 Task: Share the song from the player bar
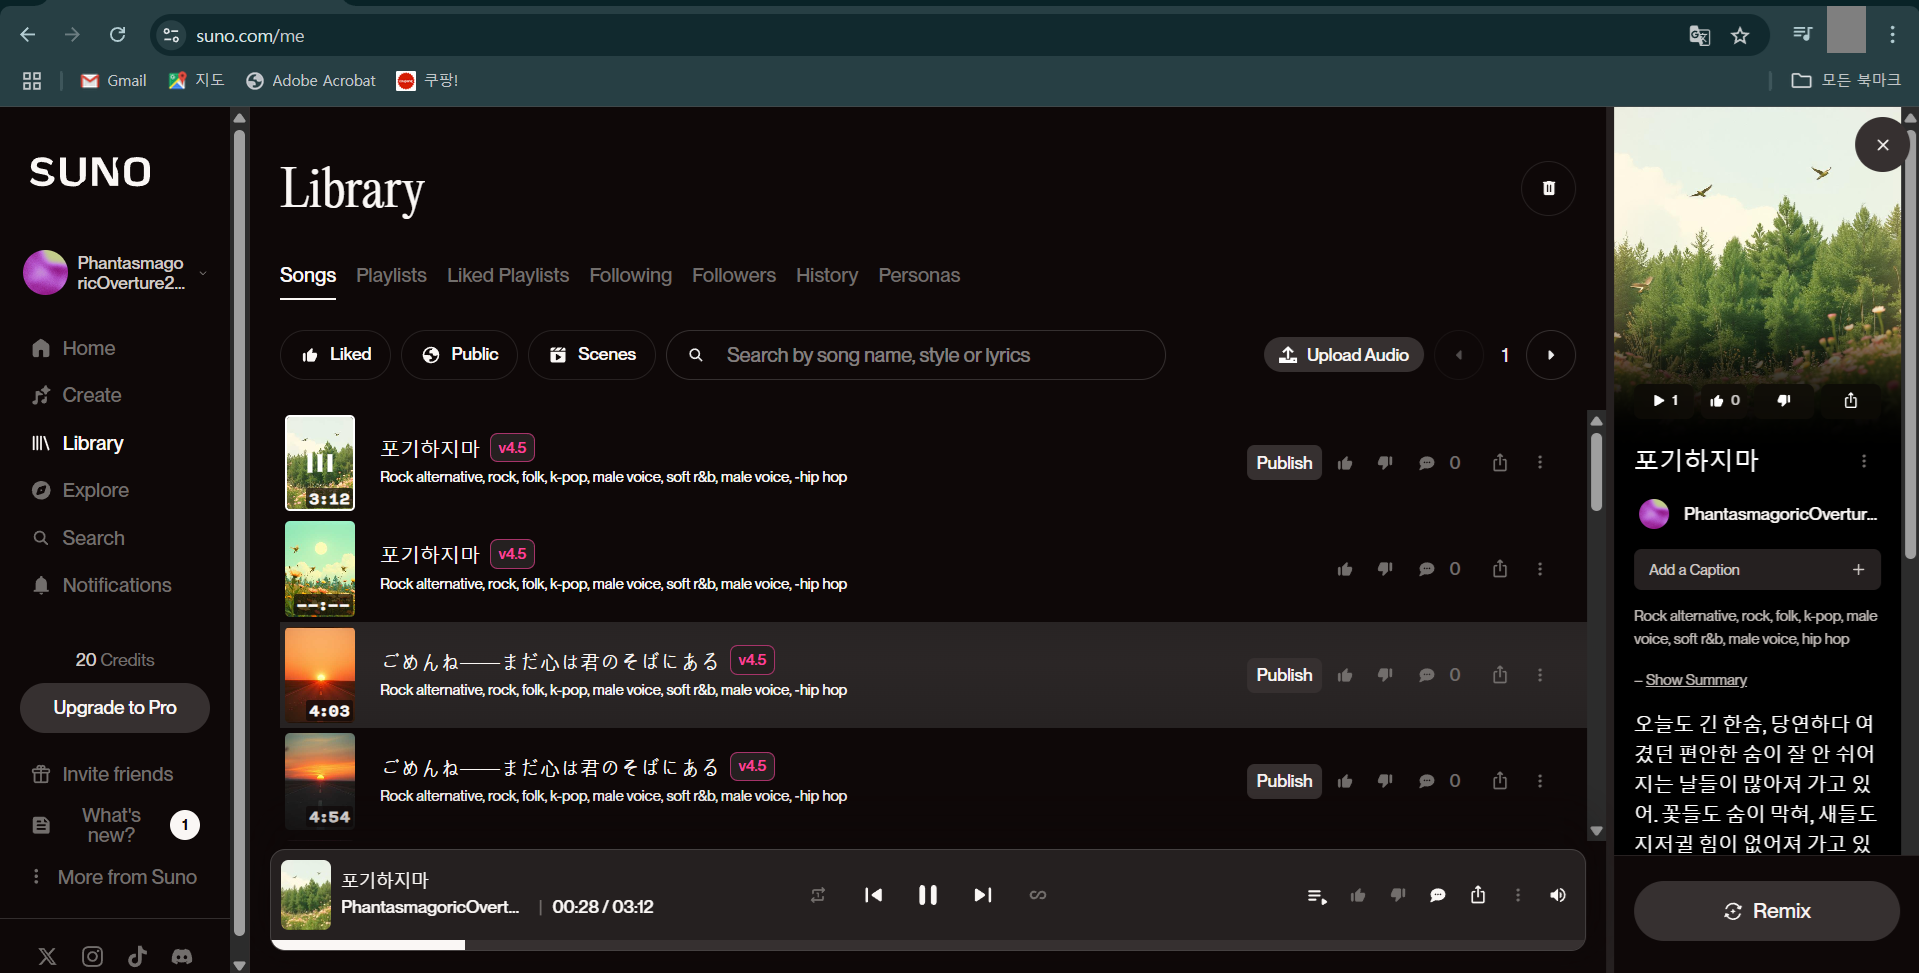[1478, 895]
